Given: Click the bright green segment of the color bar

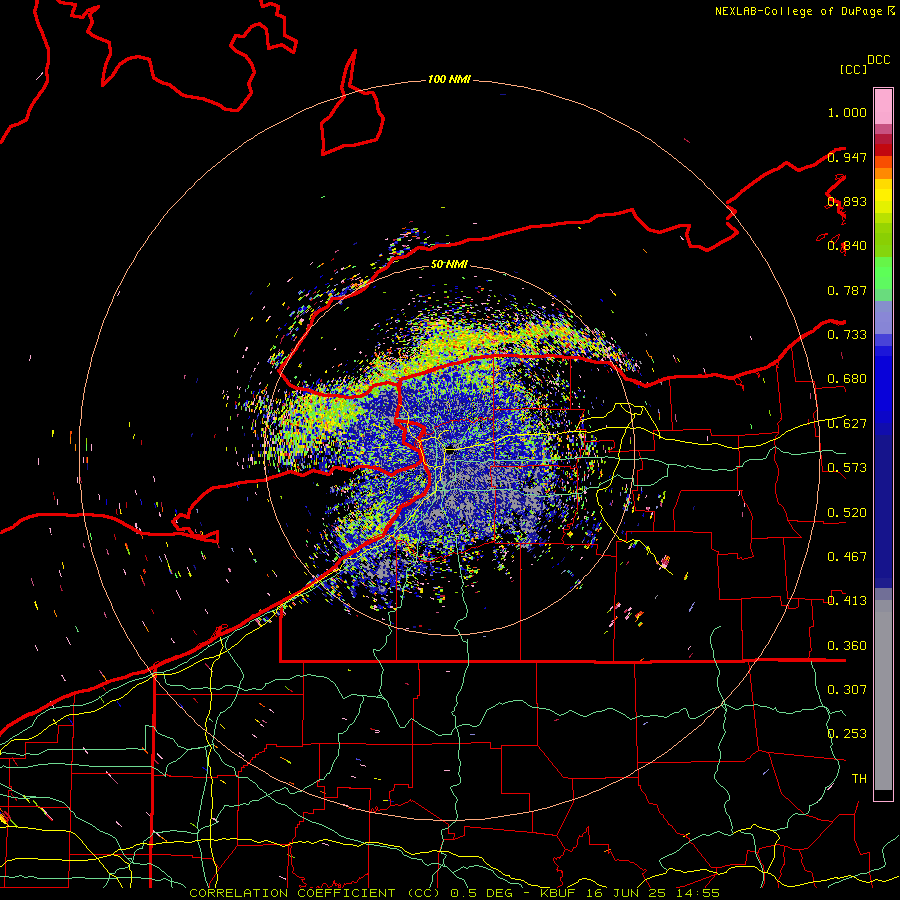Looking at the screenshot, I should tap(883, 272).
